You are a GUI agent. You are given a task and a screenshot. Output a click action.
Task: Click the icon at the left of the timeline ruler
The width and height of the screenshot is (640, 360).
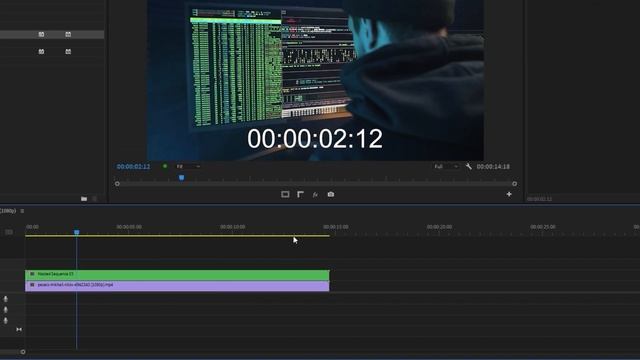point(9,232)
